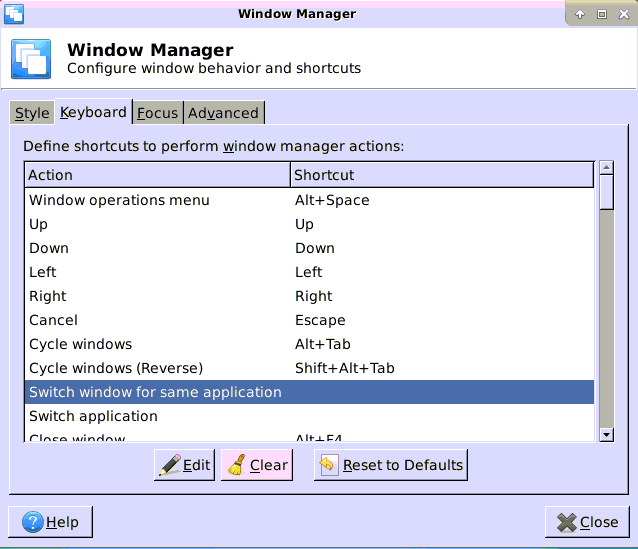638x549 pixels.
Task: Click the vertical scrollbar thumb
Action: tap(606, 192)
